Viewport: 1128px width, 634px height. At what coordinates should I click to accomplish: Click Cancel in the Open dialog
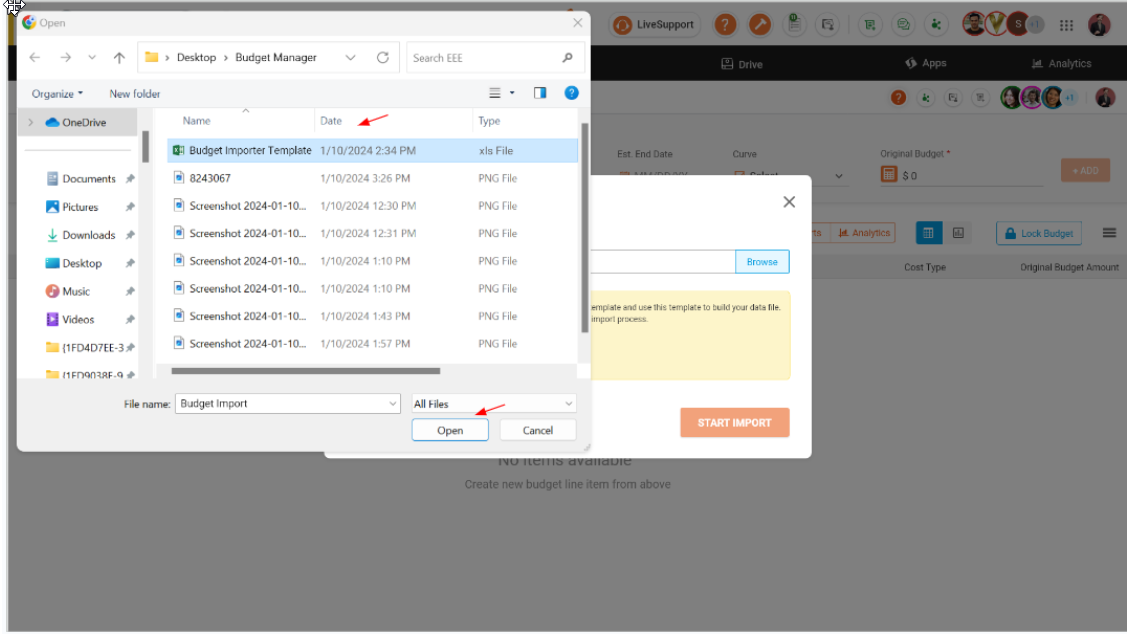click(x=537, y=430)
